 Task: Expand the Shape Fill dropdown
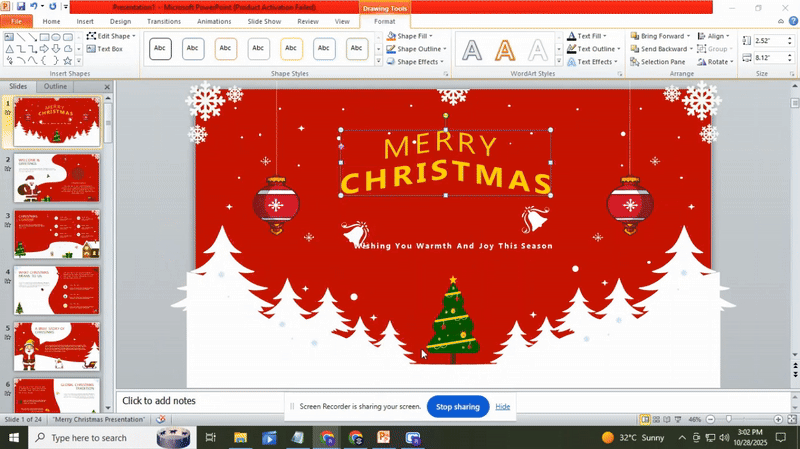point(413,36)
